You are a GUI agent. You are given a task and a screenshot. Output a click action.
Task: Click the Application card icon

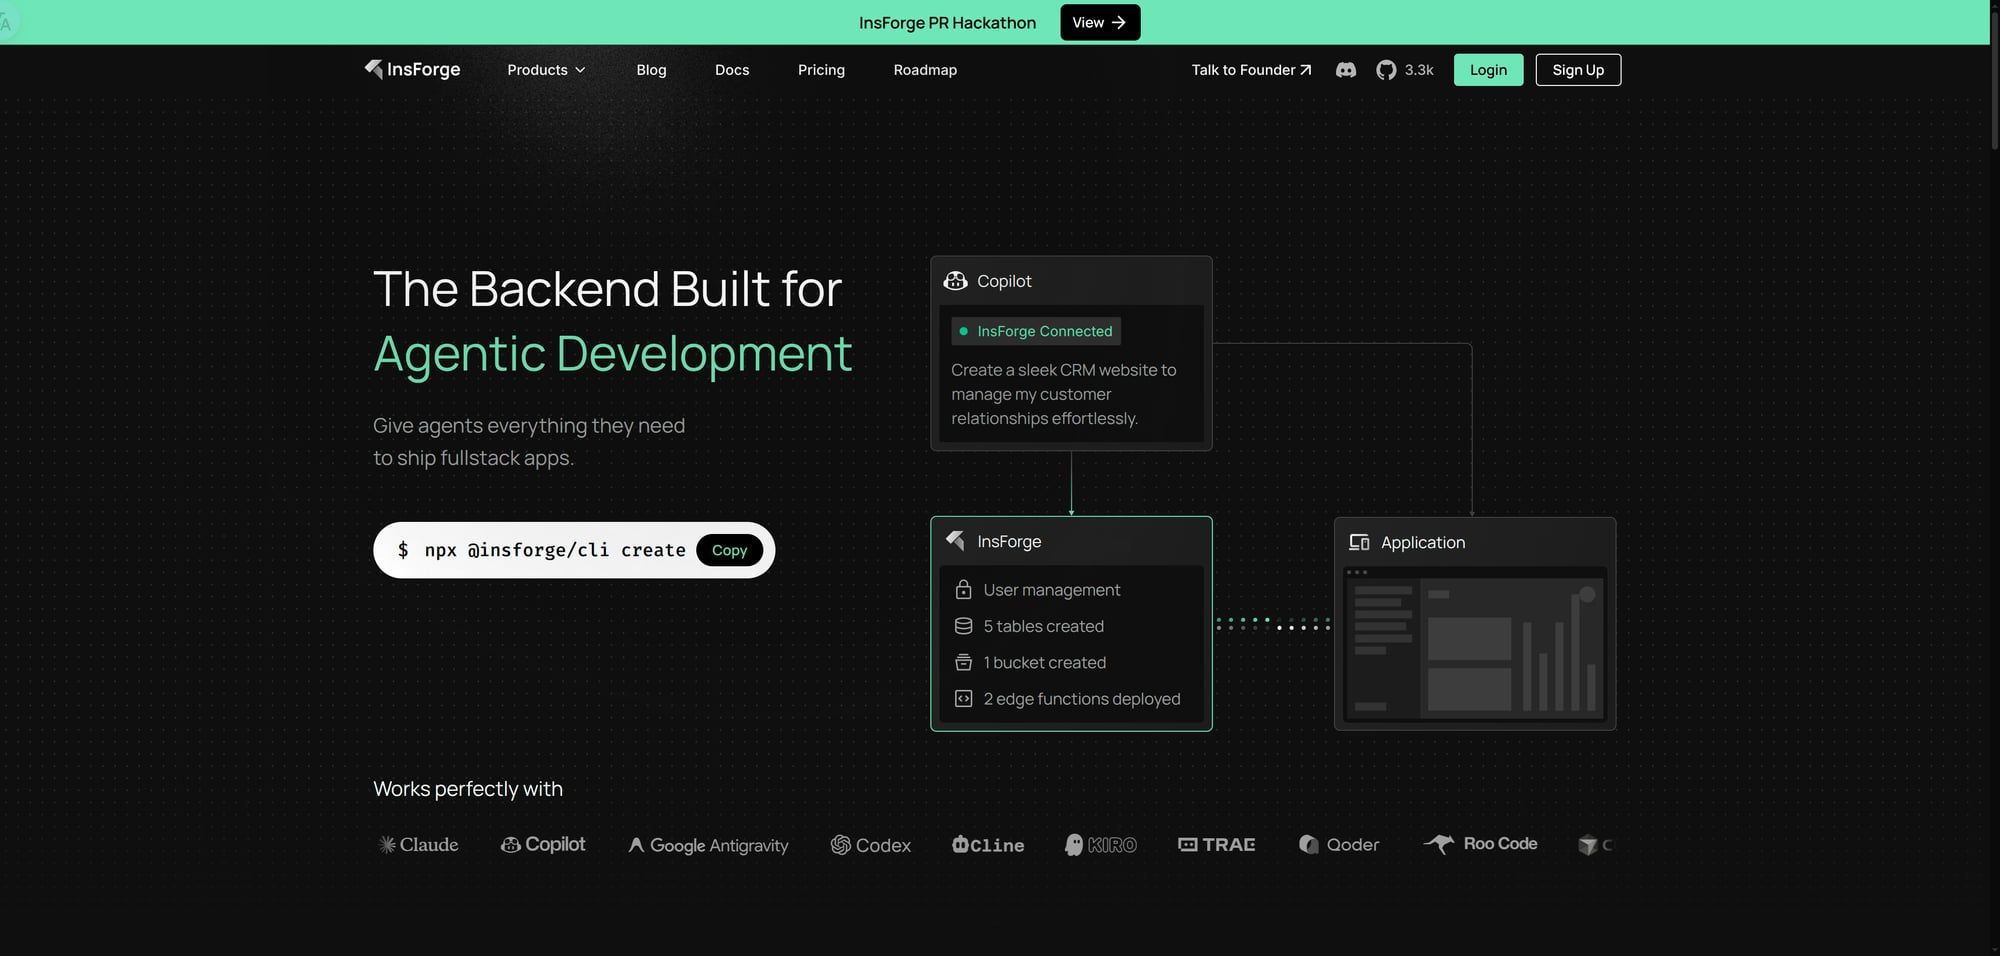click(x=1359, y=542)
